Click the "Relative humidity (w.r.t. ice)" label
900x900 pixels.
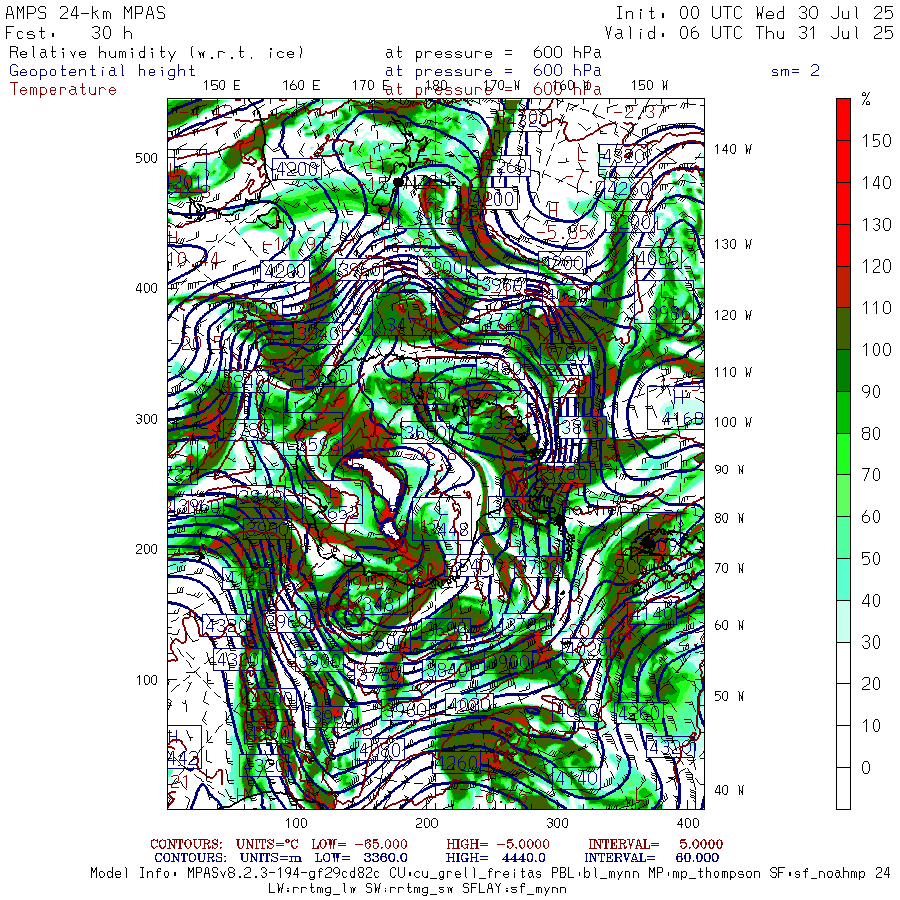click(x=156, y=53)
